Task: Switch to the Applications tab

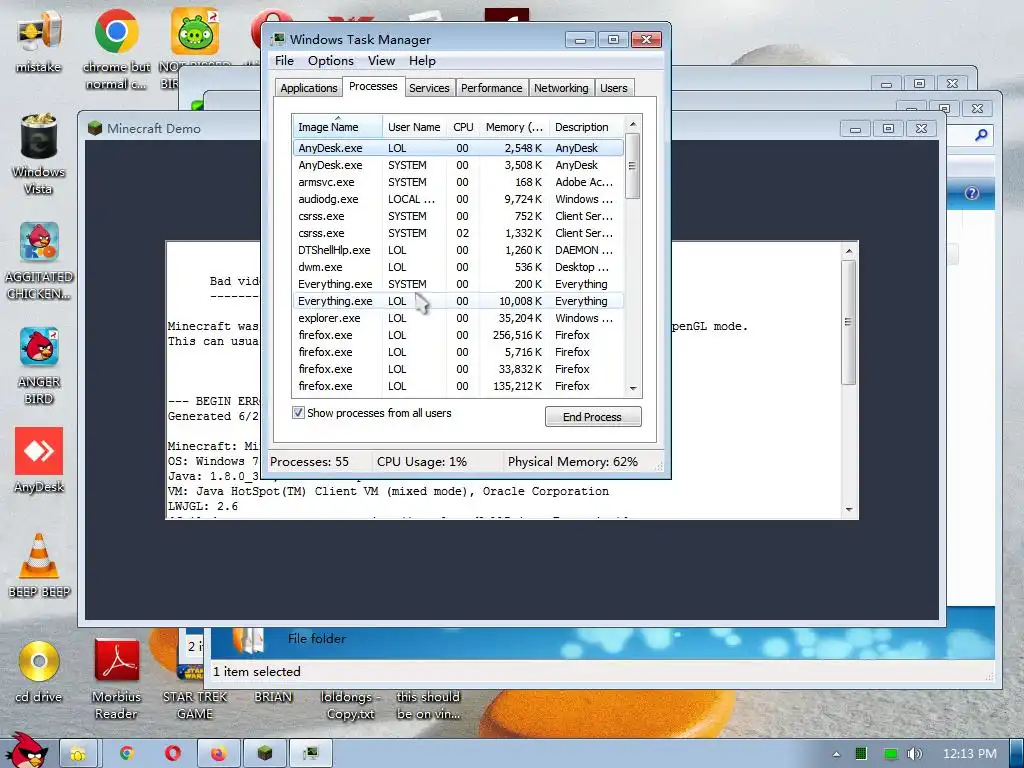Action: (308, 88)
